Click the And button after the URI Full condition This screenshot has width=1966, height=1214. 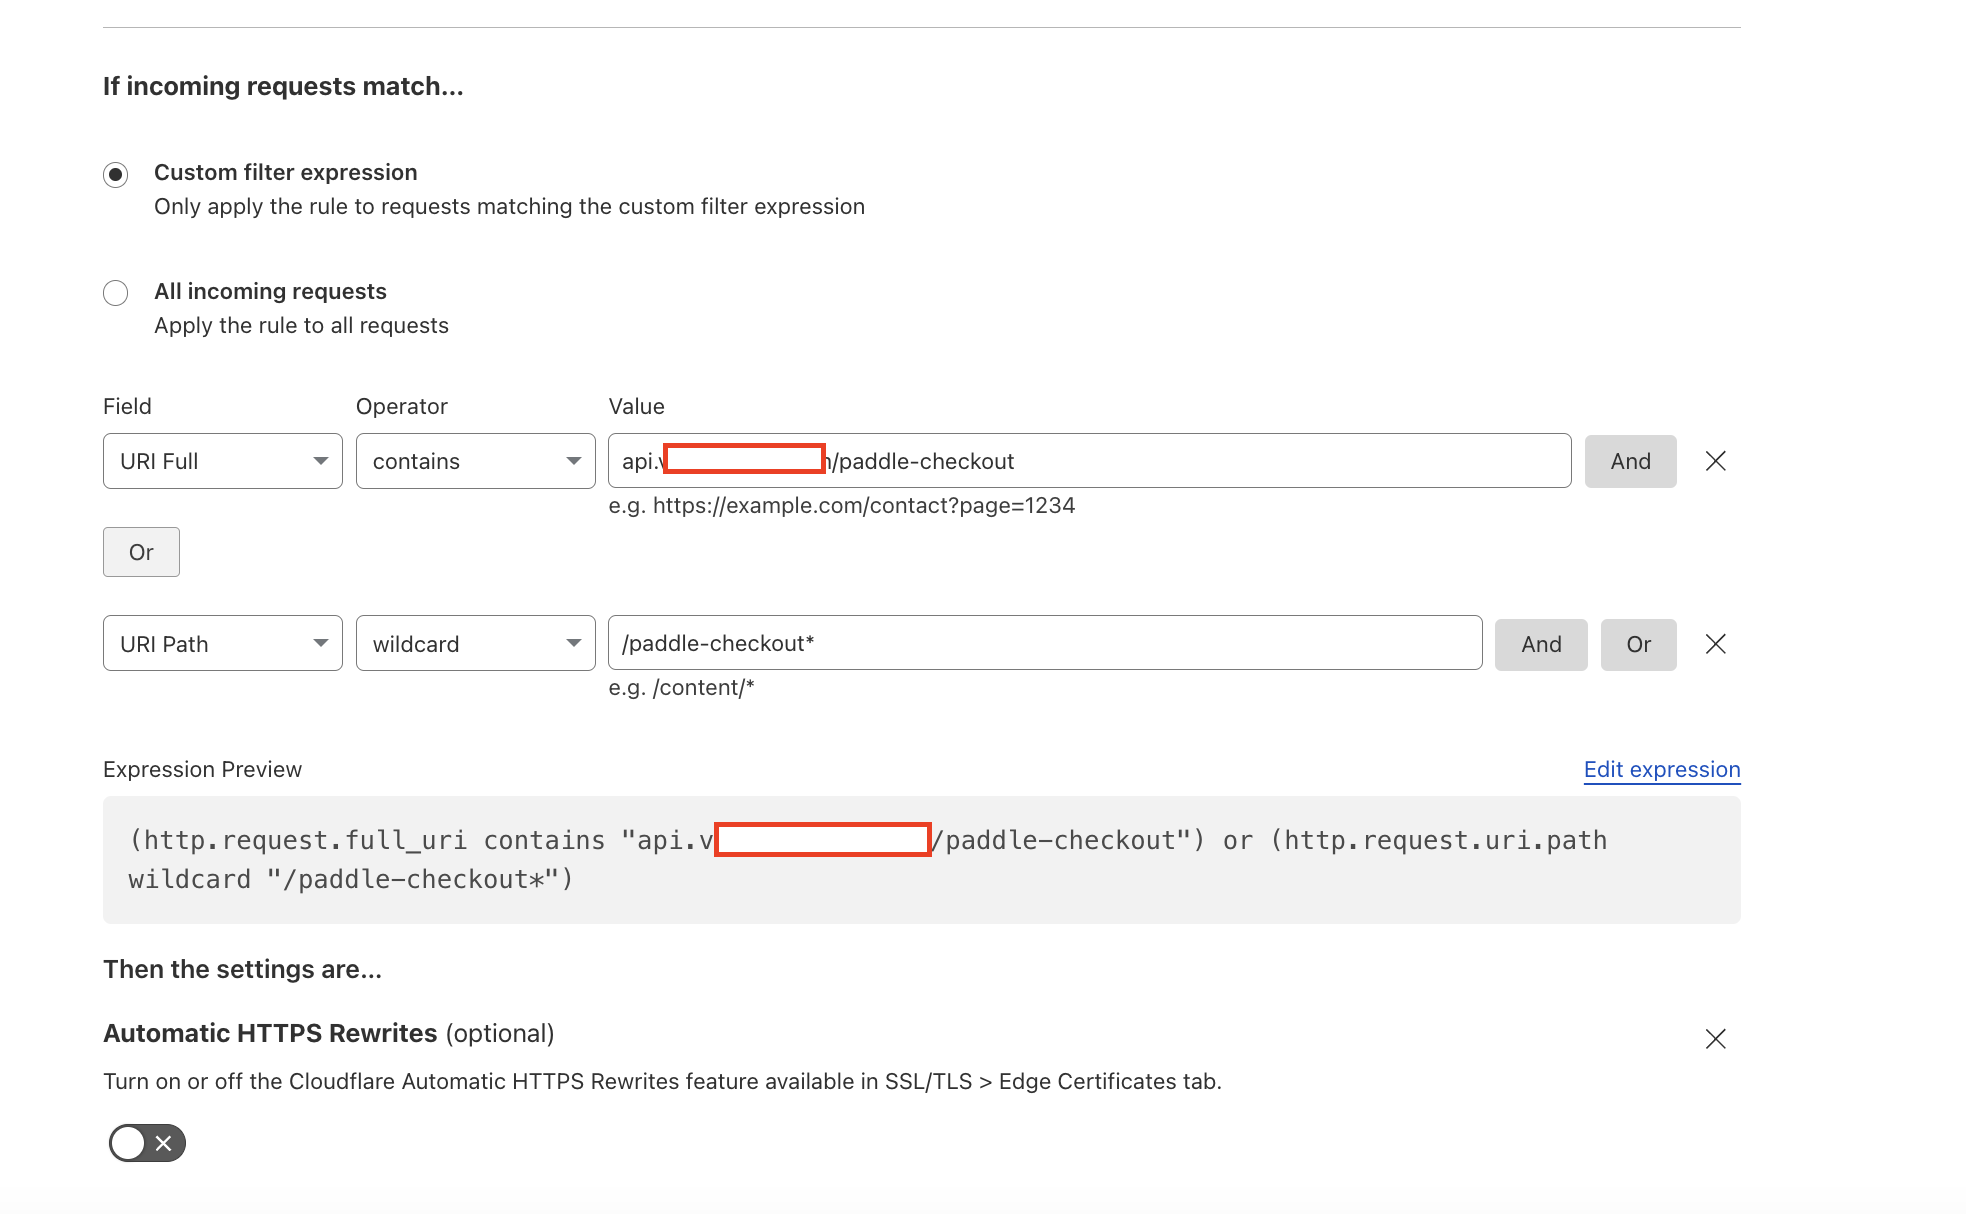1630,461
